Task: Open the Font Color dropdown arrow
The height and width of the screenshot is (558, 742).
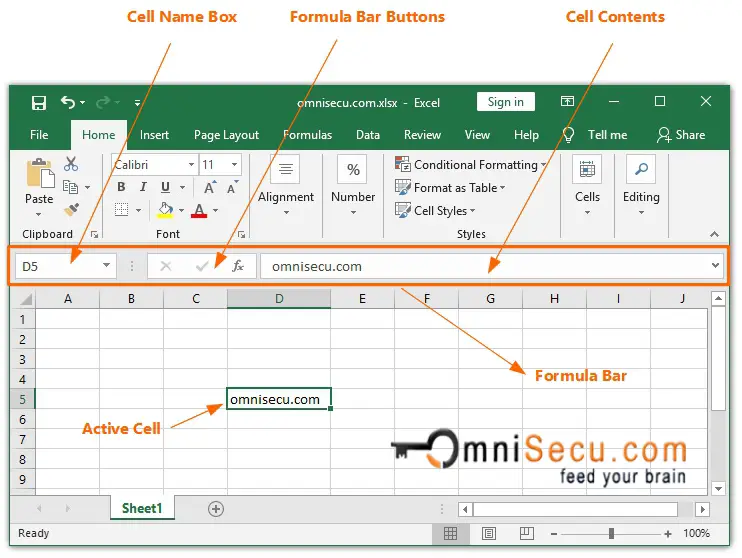Action: [x=215, y=210]
